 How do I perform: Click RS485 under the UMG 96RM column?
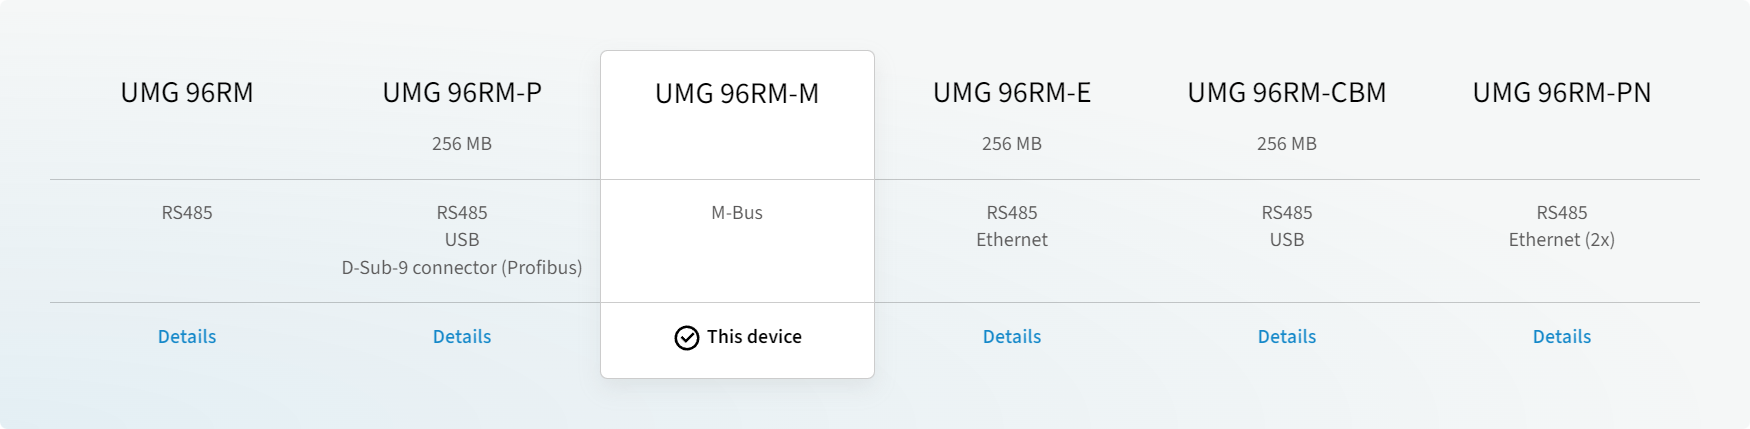click(187, 213)
